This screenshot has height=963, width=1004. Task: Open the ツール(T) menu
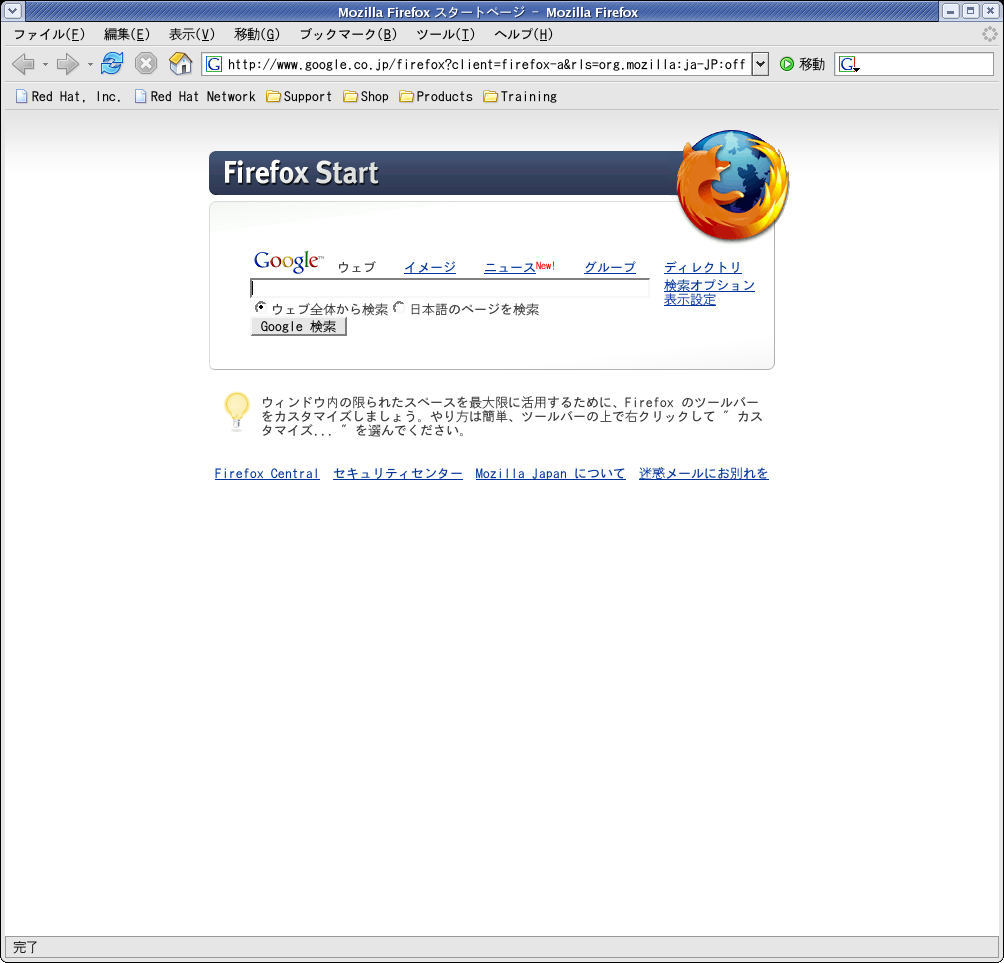click(x=446, y=35)
